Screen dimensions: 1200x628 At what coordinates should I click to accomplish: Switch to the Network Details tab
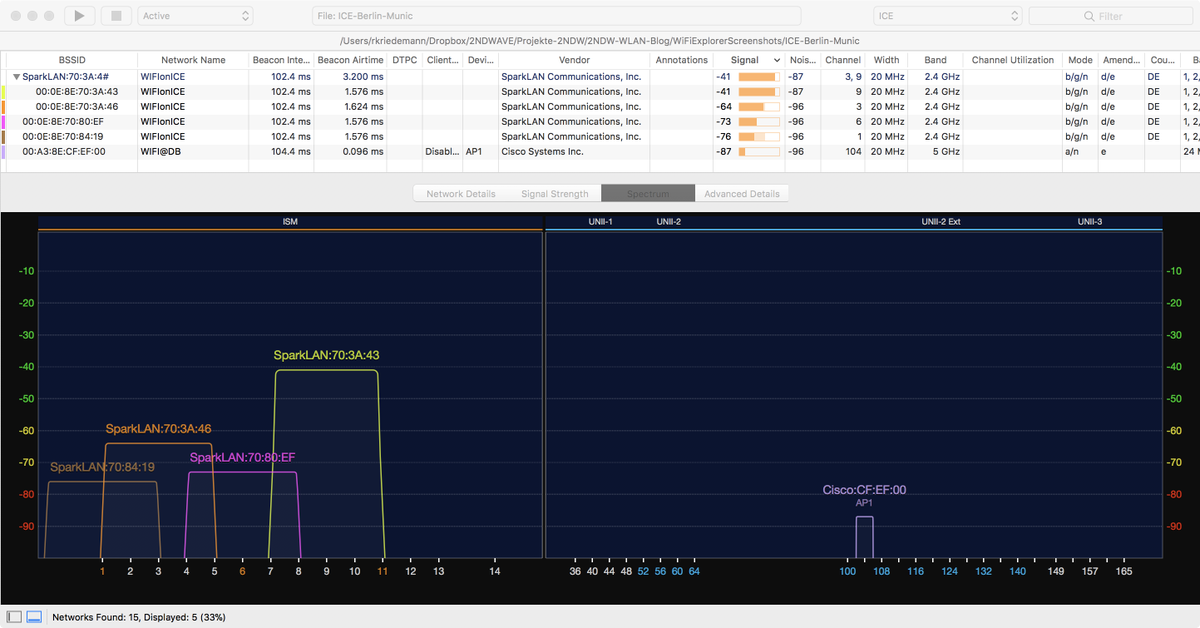point(460,193)
